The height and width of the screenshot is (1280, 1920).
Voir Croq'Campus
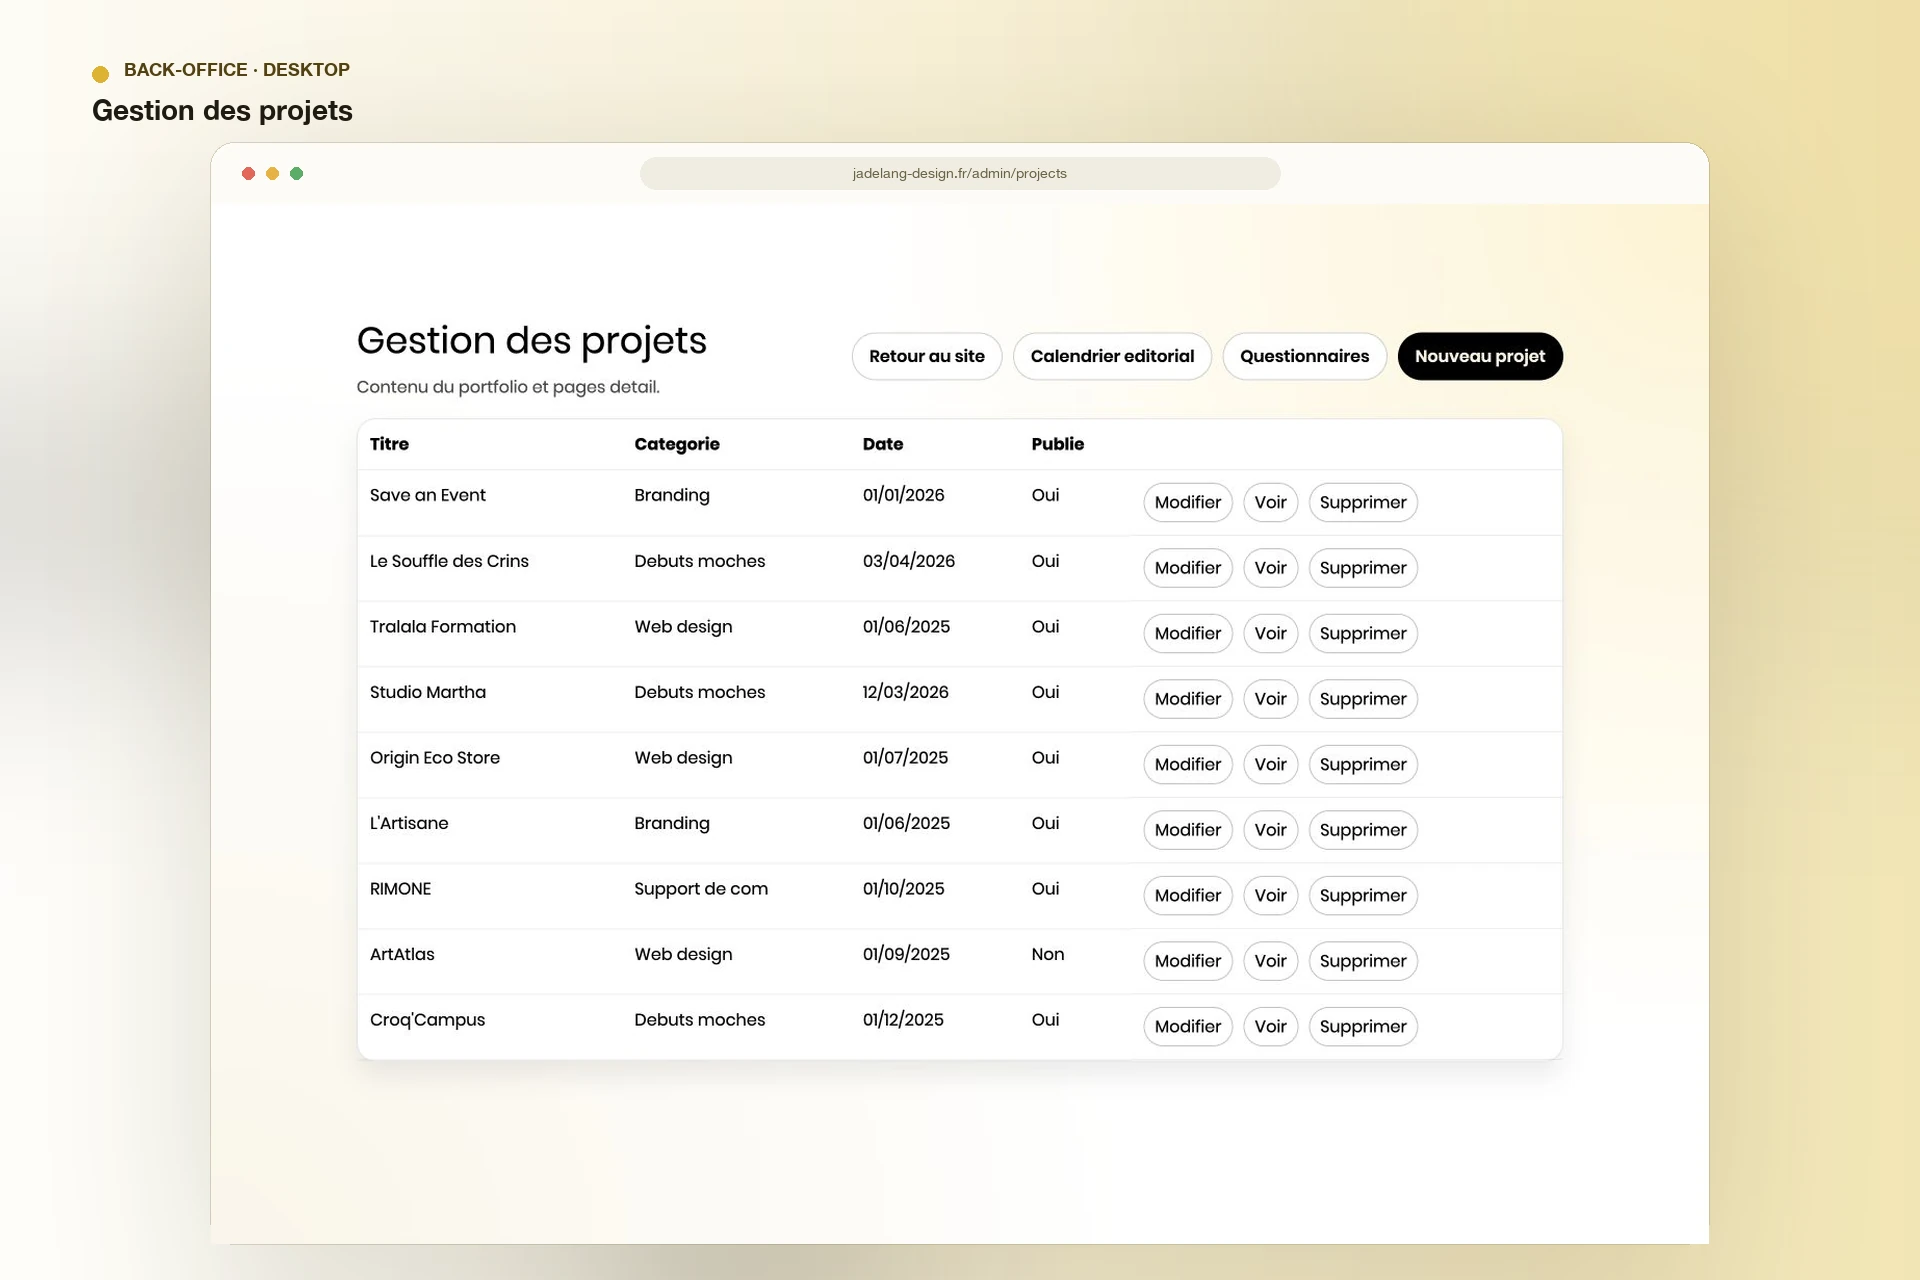coord(1270,1026)
